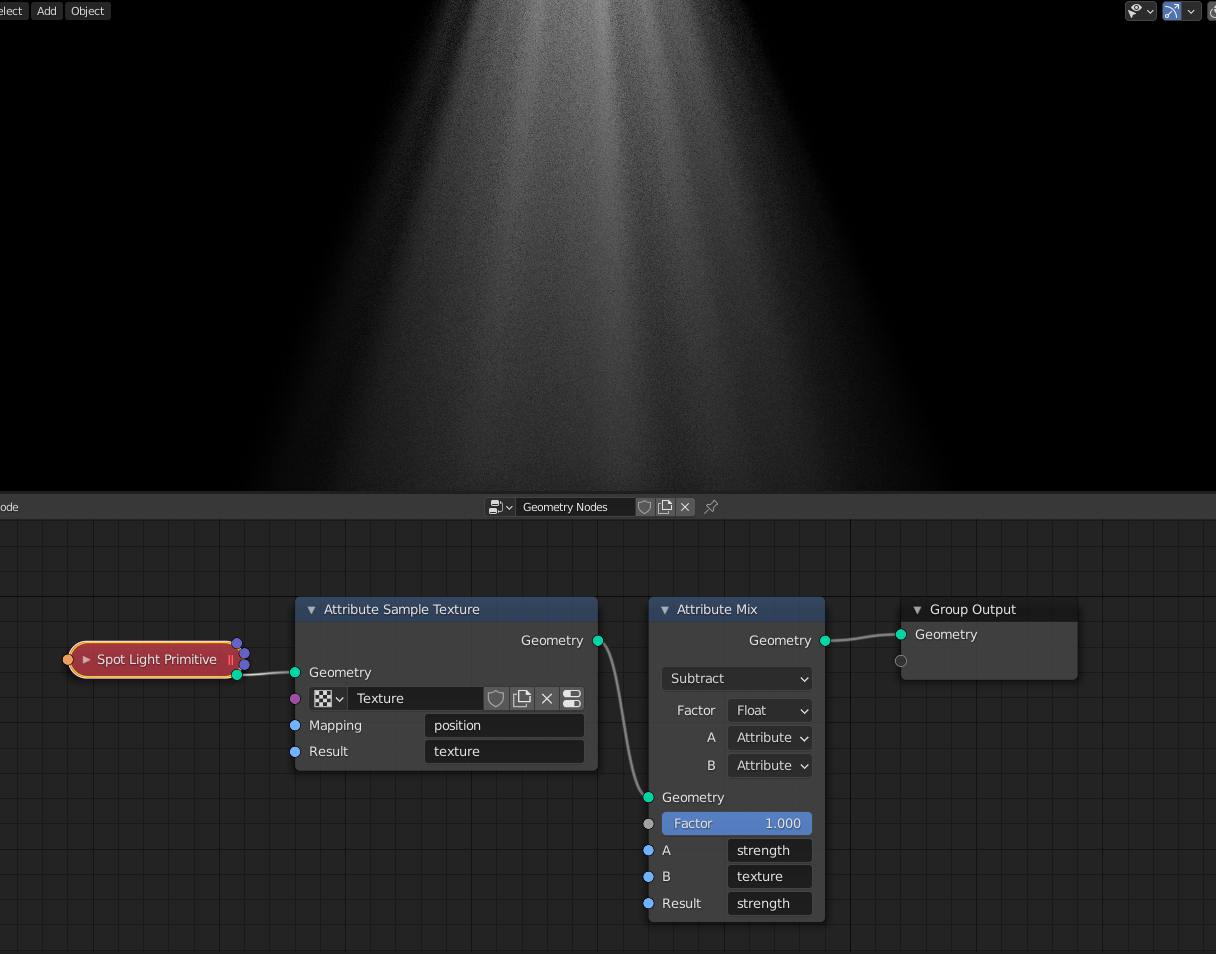The width and height of the screenshot is (1216, 954).
Task: Click Geometry output socket of Sample Texture
Action: pos(598,640)
